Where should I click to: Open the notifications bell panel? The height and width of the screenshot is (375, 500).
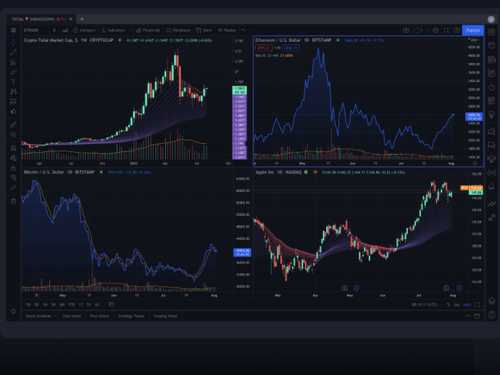492,186
